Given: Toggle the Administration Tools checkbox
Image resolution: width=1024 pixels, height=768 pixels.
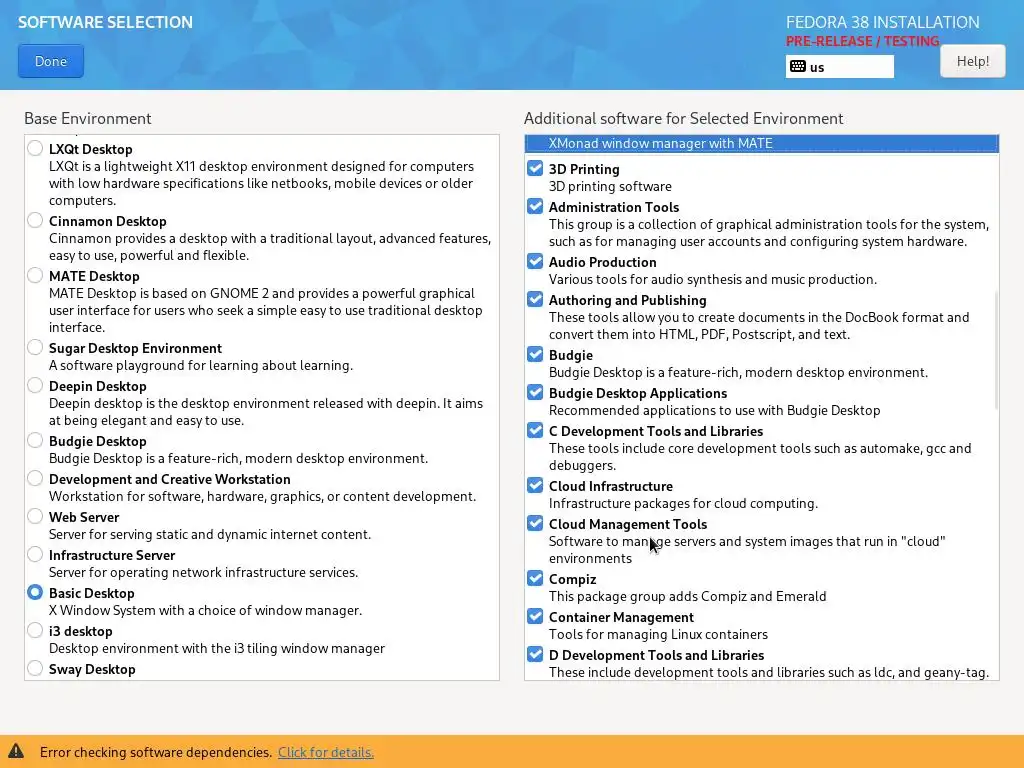Looking at the screenshot, I should coord(535,206).
